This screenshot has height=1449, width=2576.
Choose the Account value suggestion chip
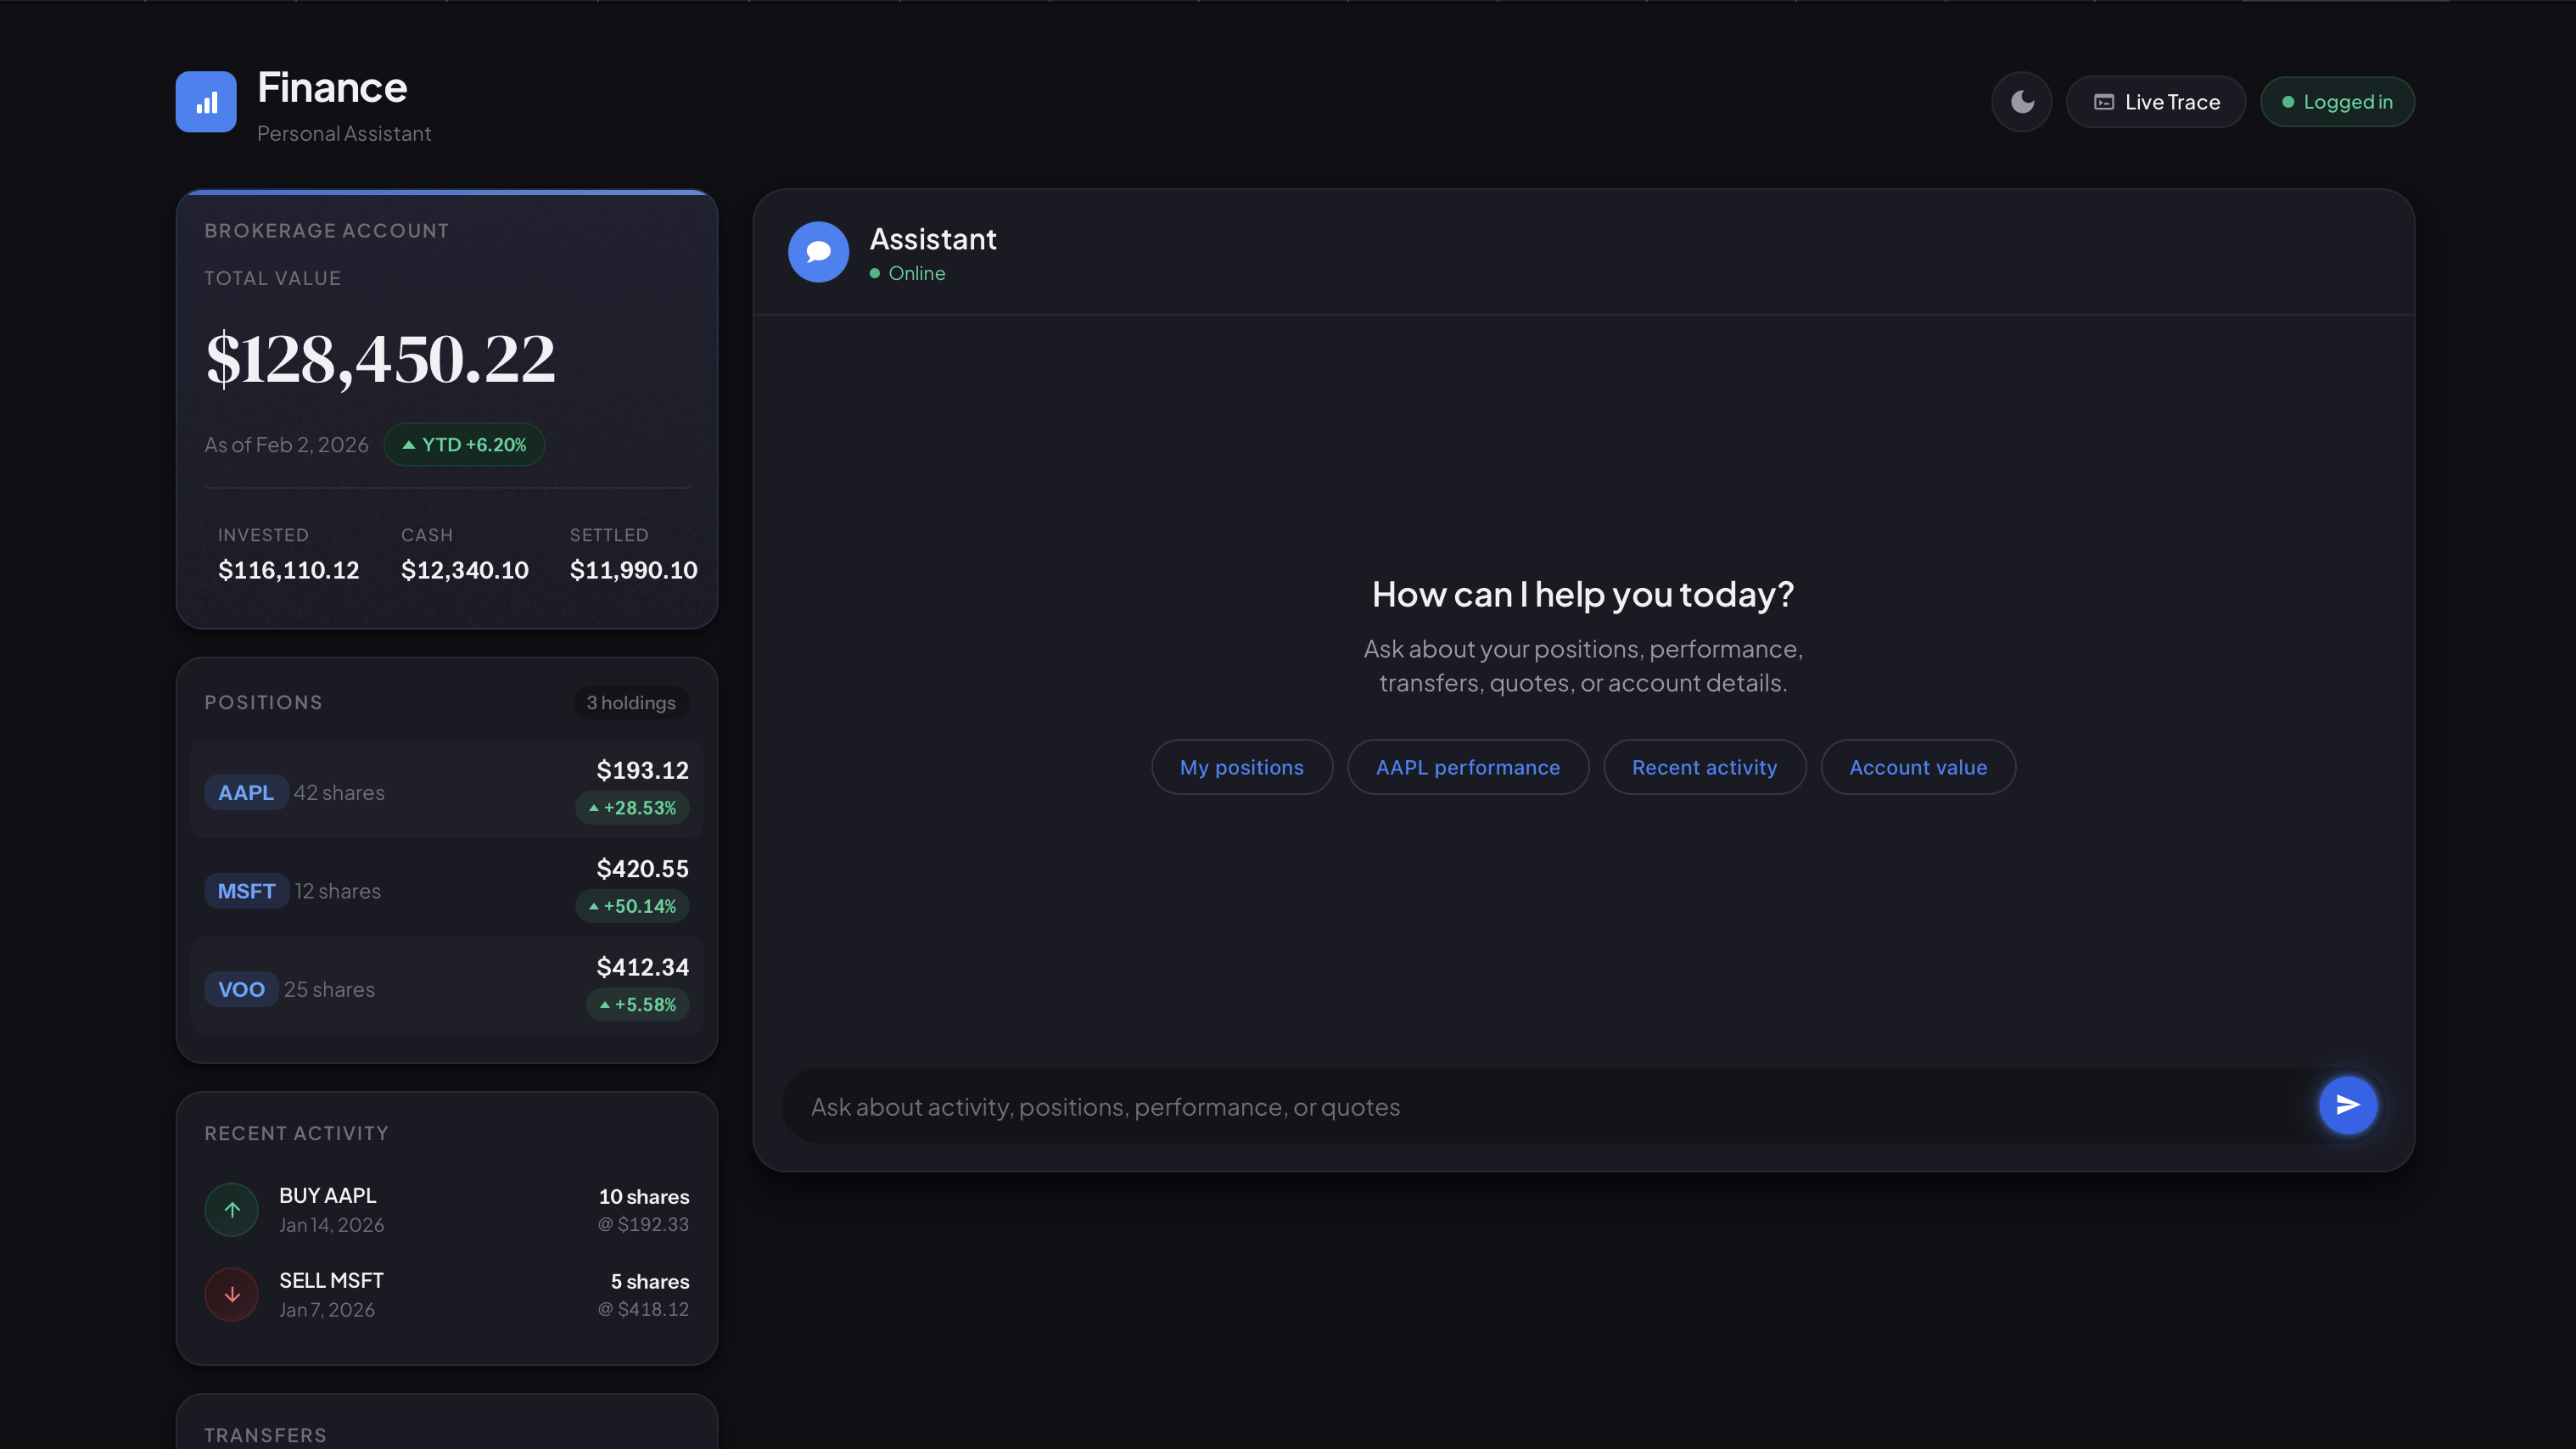(1917, 767)
